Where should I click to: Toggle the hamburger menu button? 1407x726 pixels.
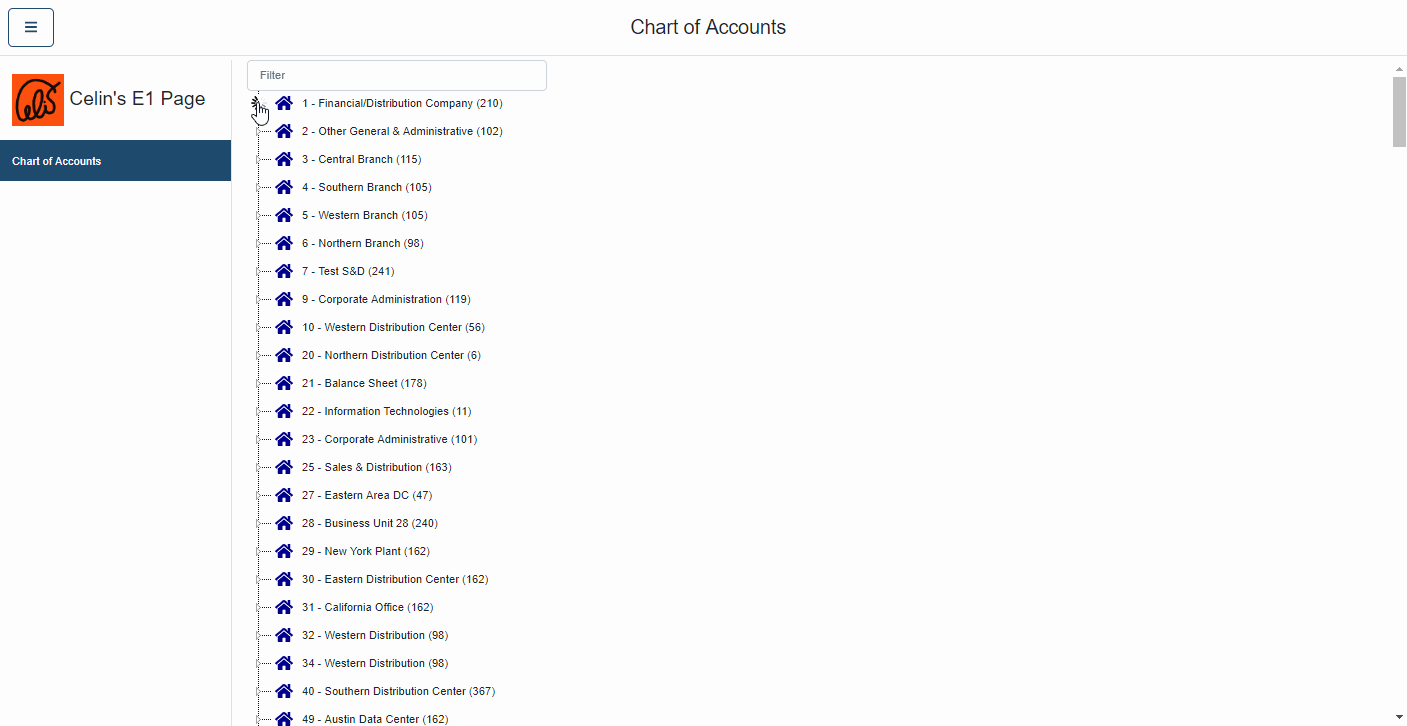point(31,27)
